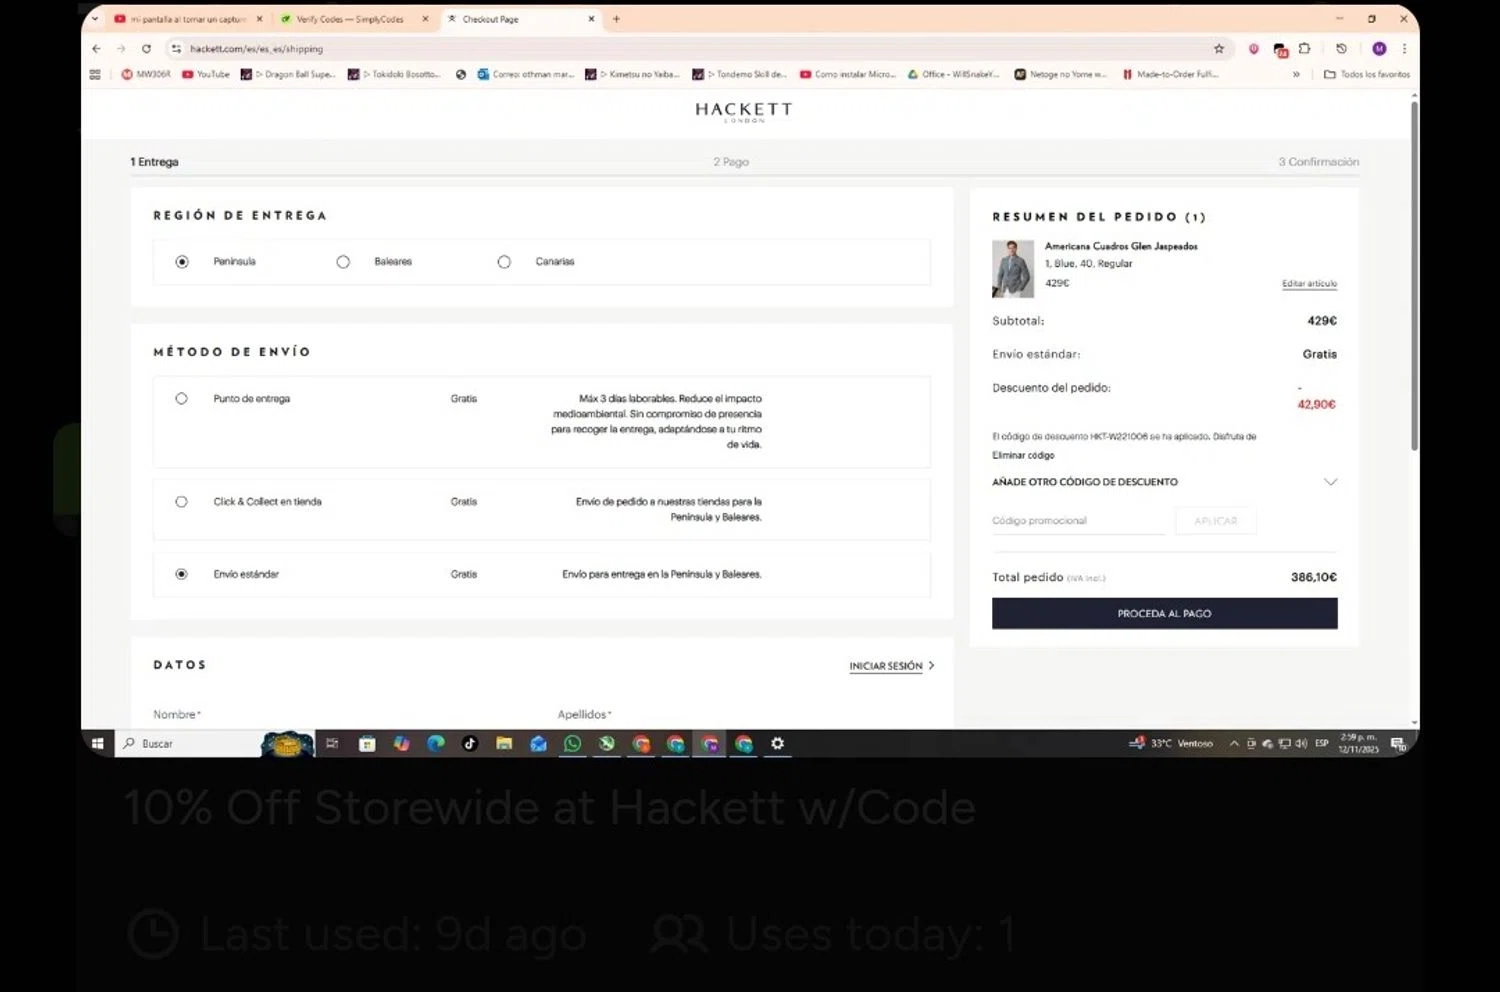The width and height of the screenshot is (1500, 992).
Task: Click total price 386,10€
Action: [1313, 577]
